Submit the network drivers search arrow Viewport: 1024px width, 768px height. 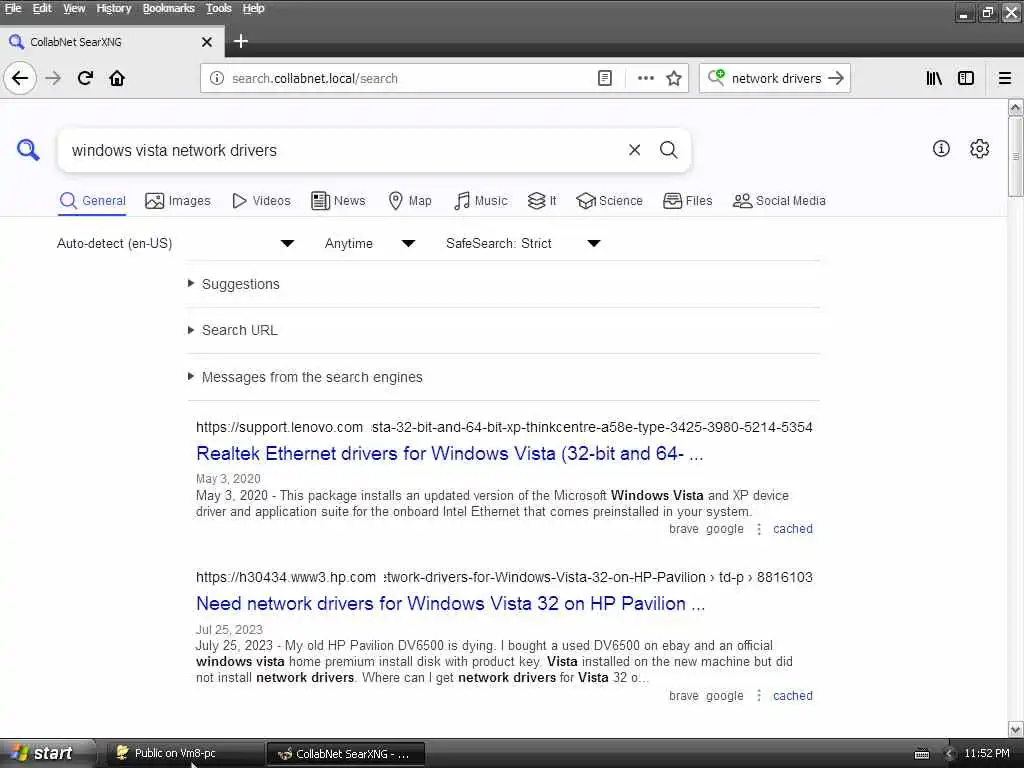click(x=835, y=78)
